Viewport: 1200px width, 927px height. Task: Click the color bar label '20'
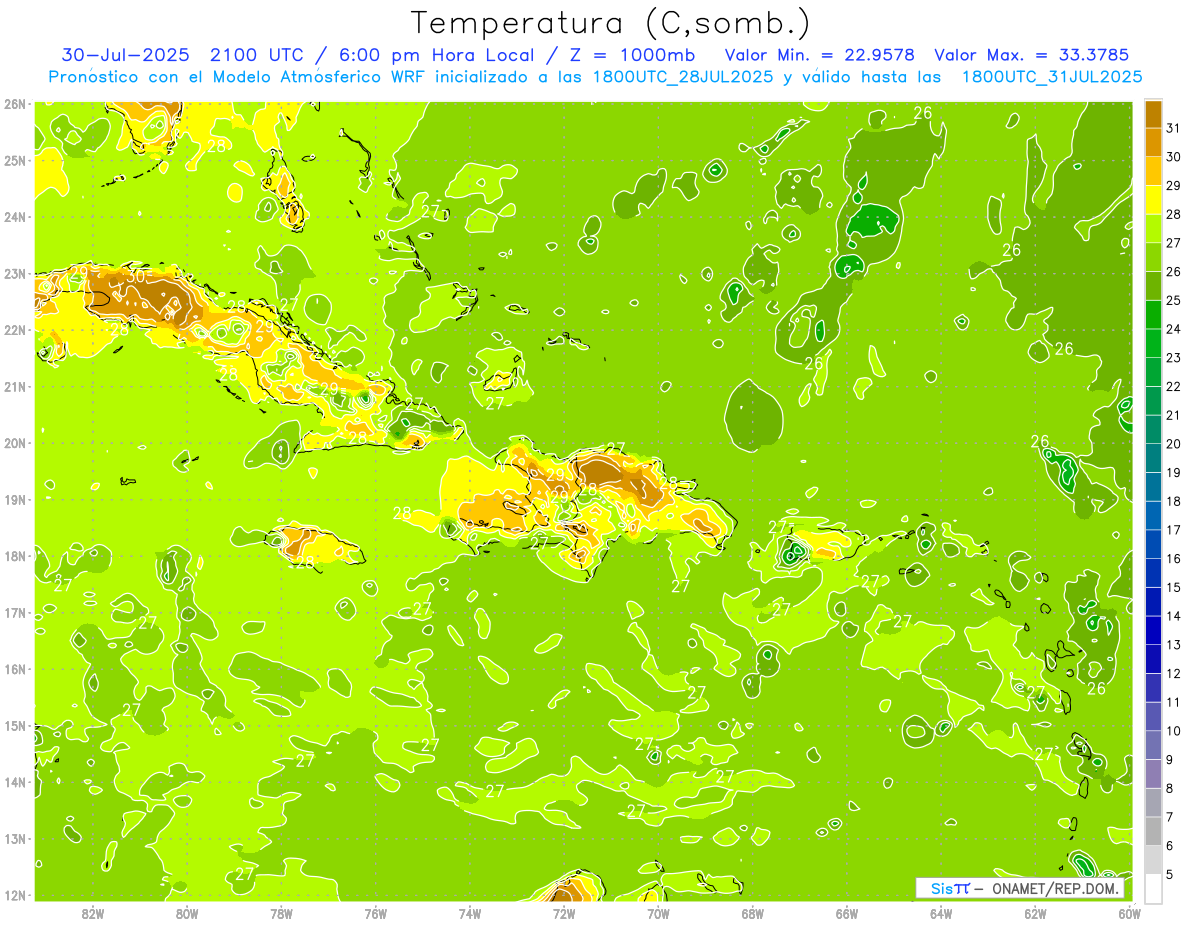[1173, 444]
